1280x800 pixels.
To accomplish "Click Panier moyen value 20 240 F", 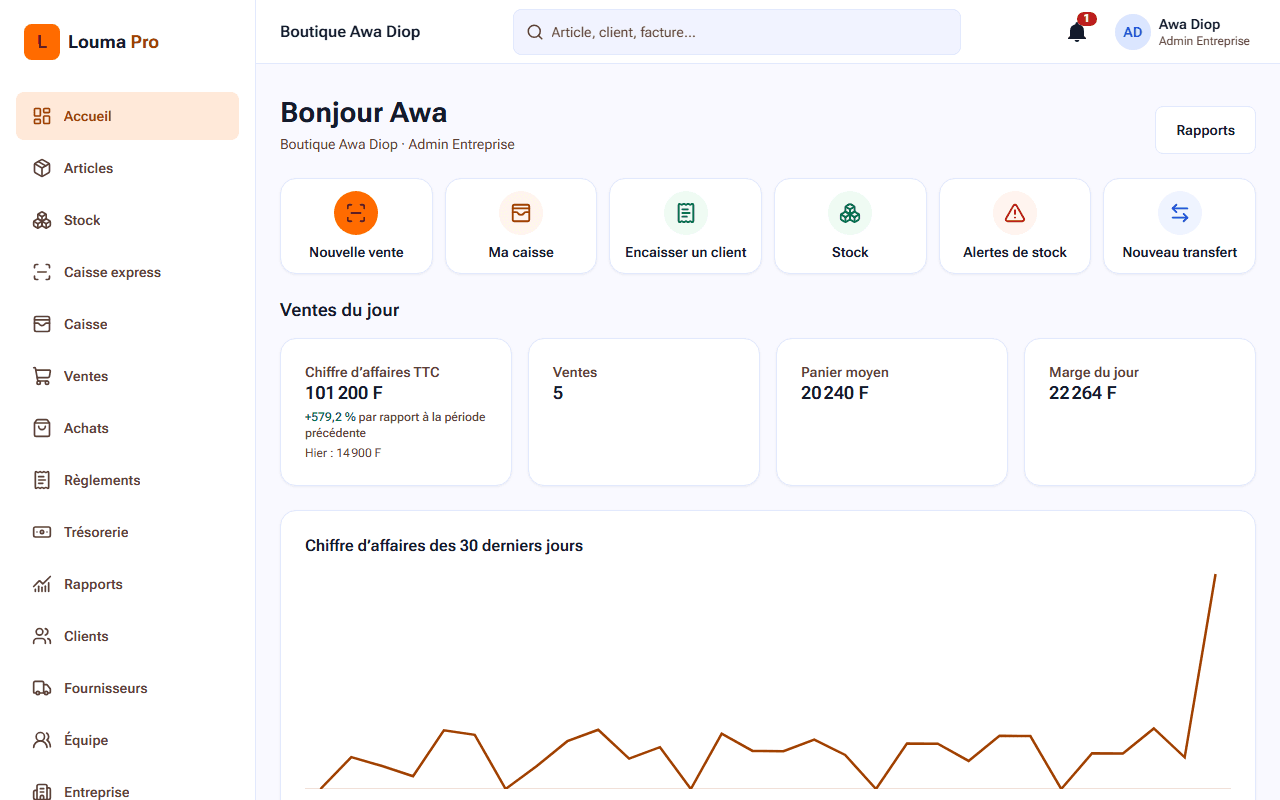I will pyautogui.click(x=835, y=393).
